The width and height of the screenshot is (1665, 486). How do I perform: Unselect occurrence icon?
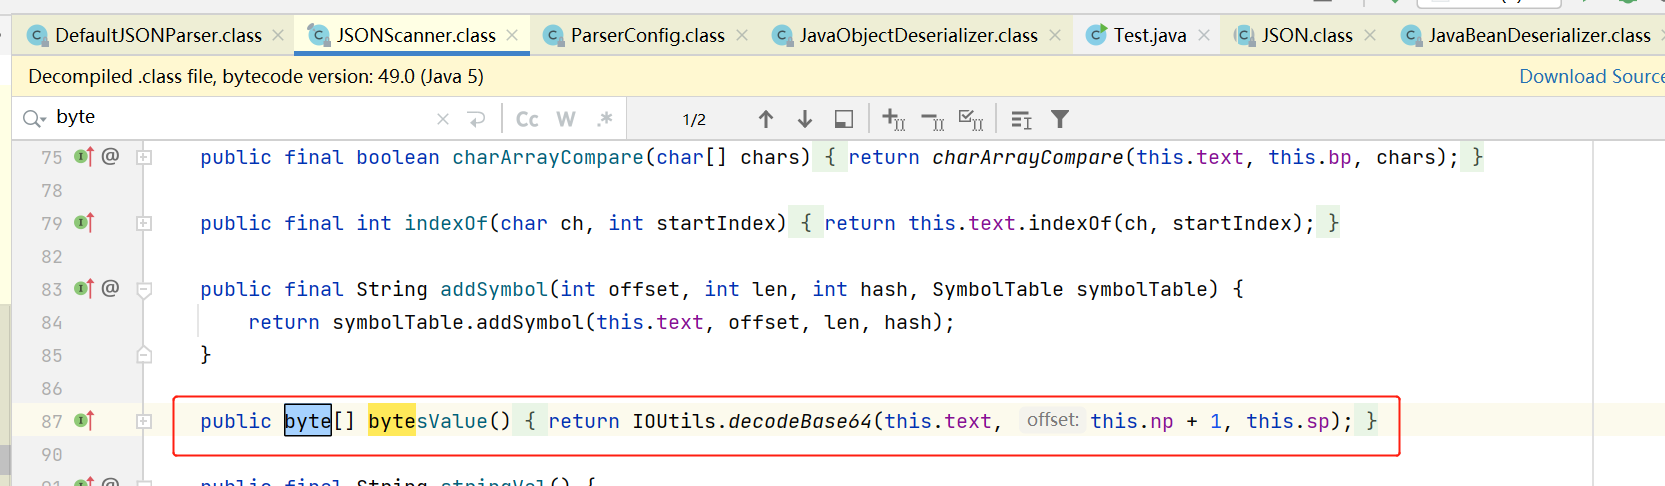tap(932, 120)
